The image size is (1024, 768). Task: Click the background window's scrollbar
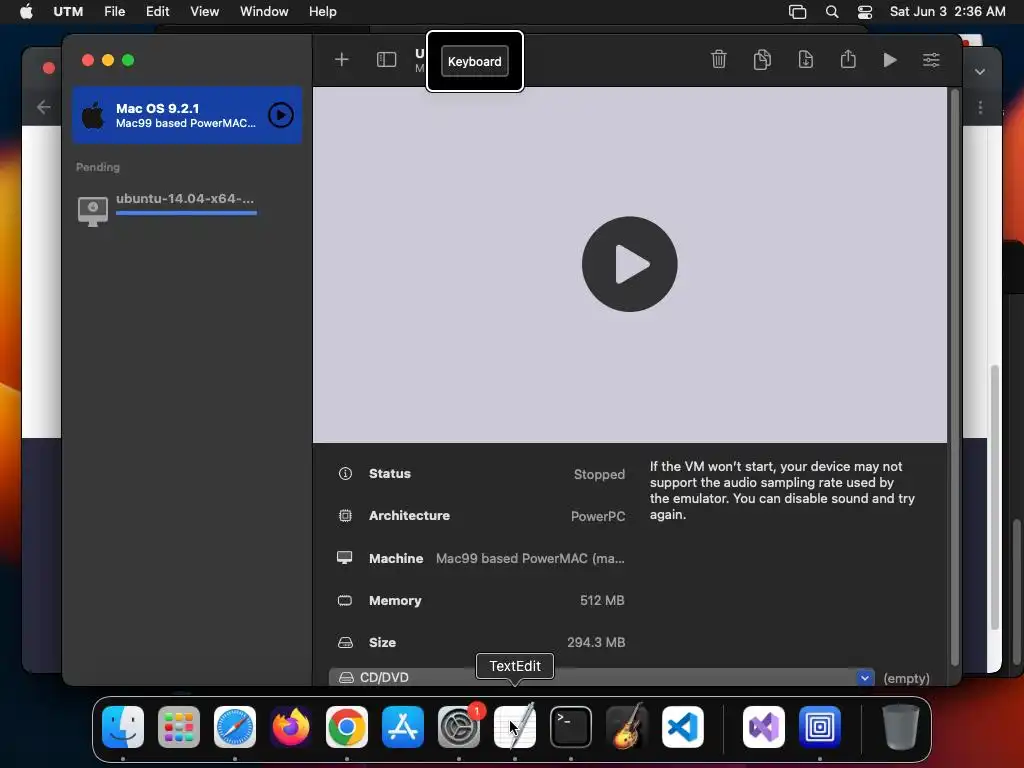tap(995, 496)
